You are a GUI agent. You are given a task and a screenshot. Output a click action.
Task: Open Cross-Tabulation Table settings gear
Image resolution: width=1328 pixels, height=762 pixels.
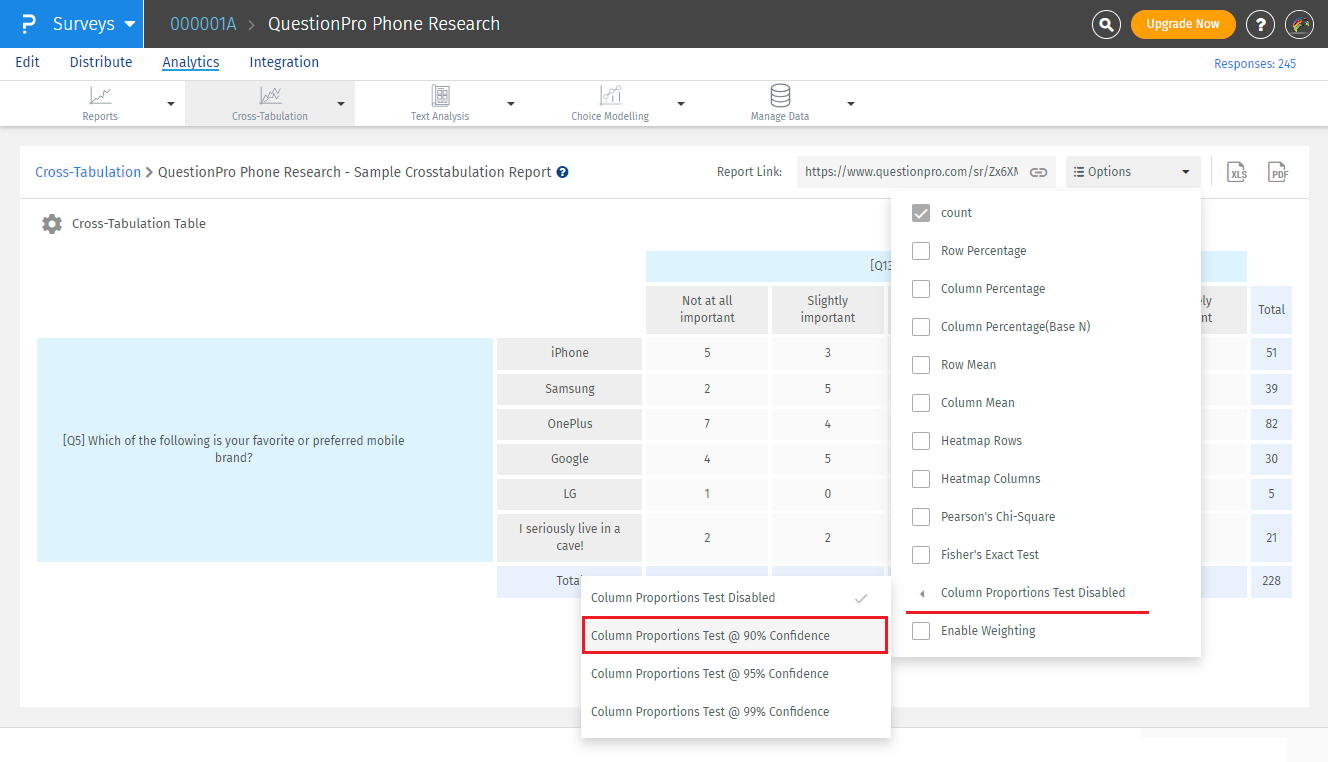pyautogui.click(x=52, y=224)
